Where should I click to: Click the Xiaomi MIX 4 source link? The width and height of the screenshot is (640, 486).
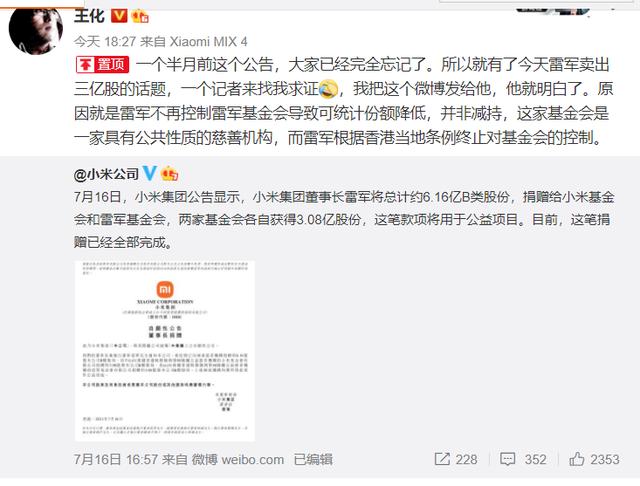pos(208,42)
